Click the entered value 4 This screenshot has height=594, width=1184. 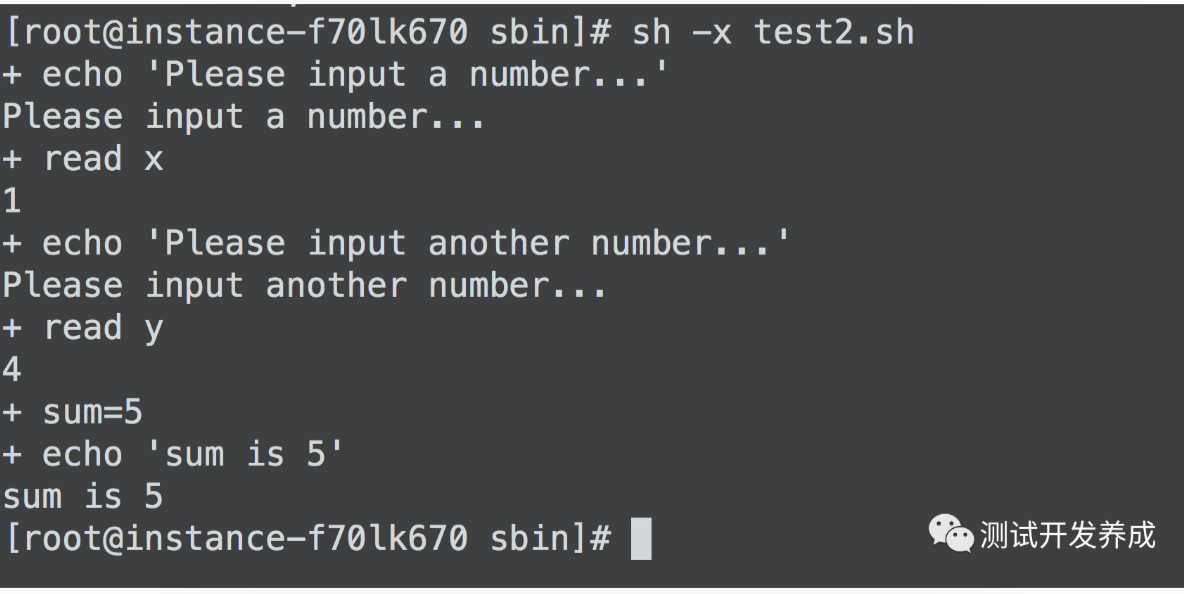(12, 371)
